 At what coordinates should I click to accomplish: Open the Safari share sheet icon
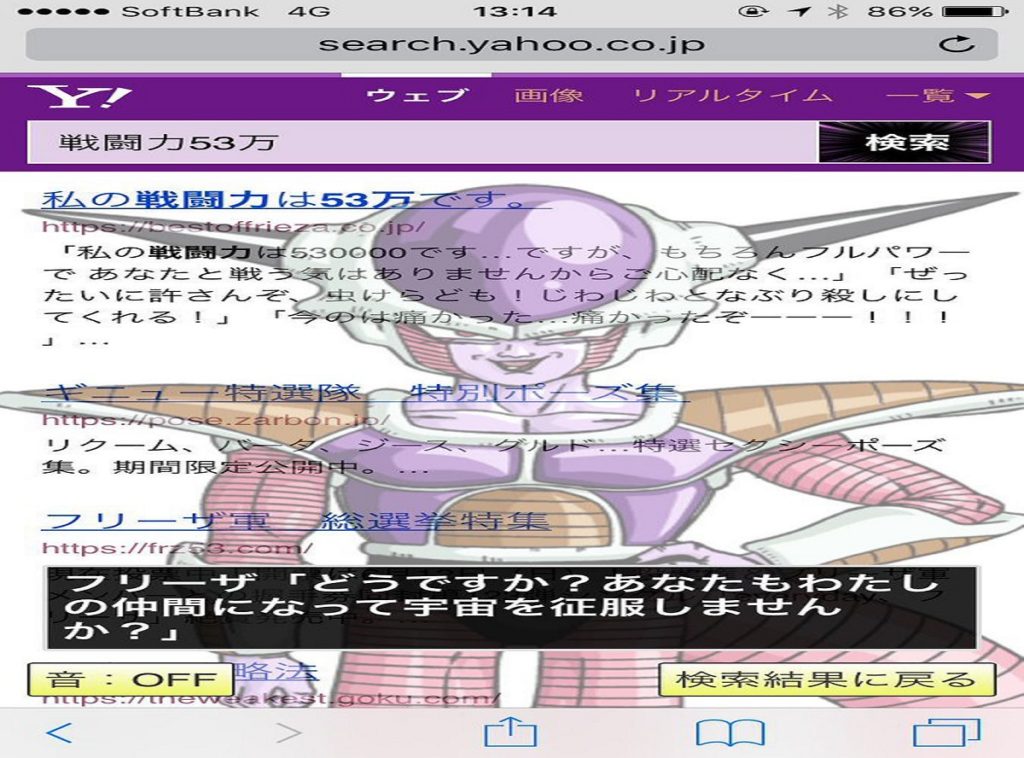510,732
